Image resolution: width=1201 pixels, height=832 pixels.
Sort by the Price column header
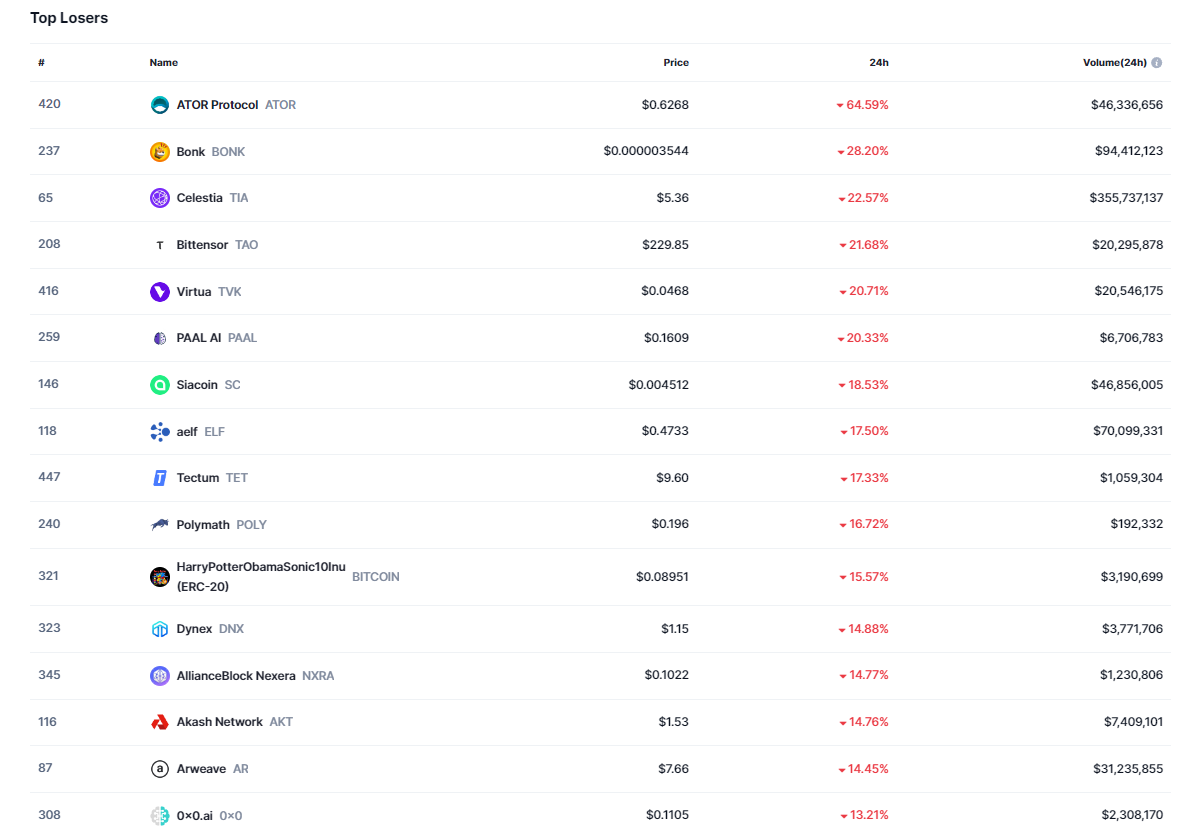[x=676, y=63]
